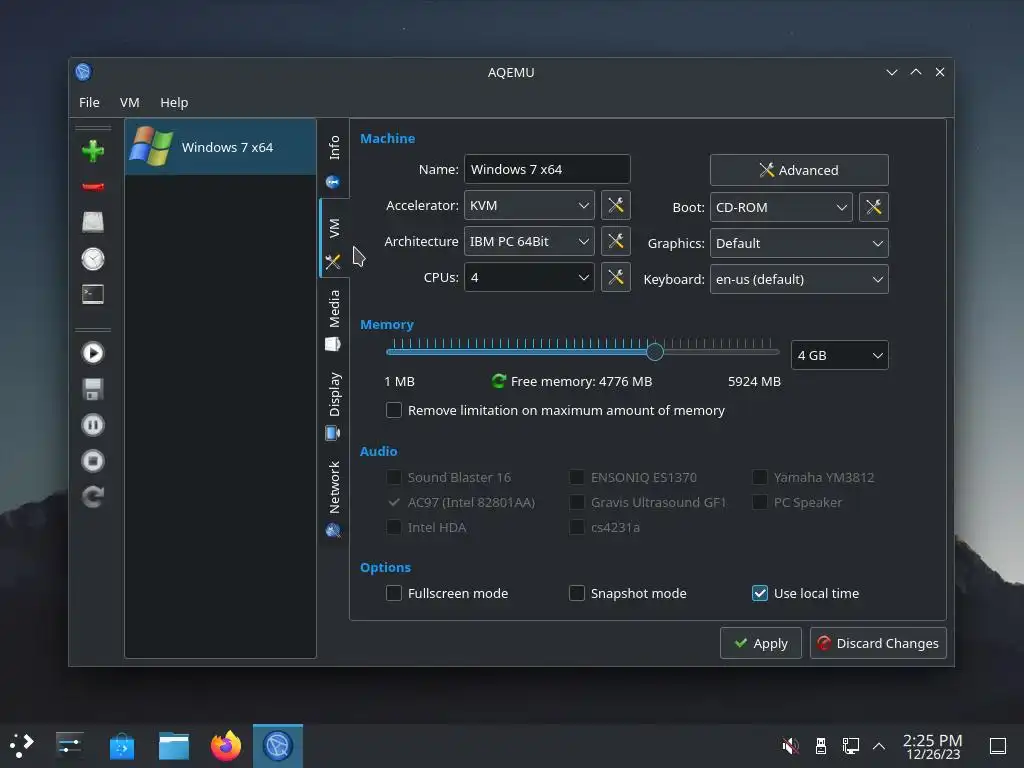Click the network connection tray icon
The height and width of the screenshot is (768, 1024).
[850, 745]
